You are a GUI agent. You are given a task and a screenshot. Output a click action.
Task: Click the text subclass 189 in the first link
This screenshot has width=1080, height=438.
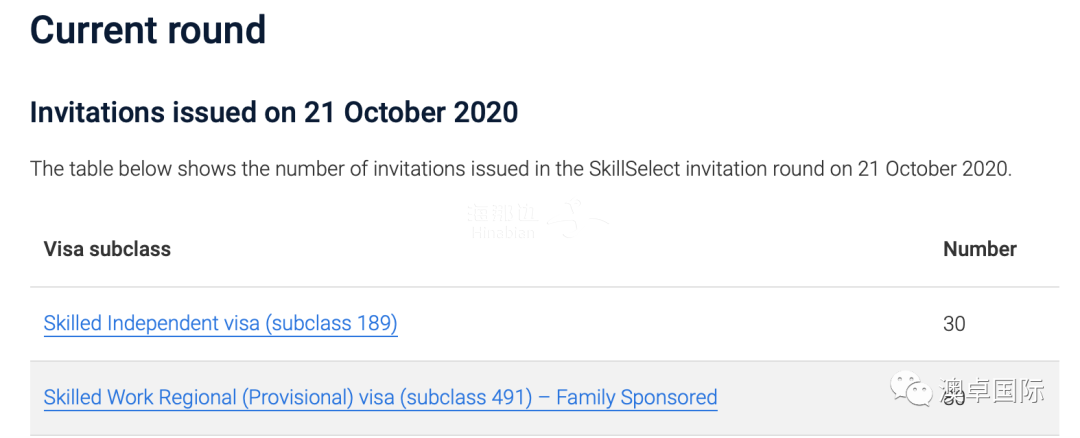point(330,323)
